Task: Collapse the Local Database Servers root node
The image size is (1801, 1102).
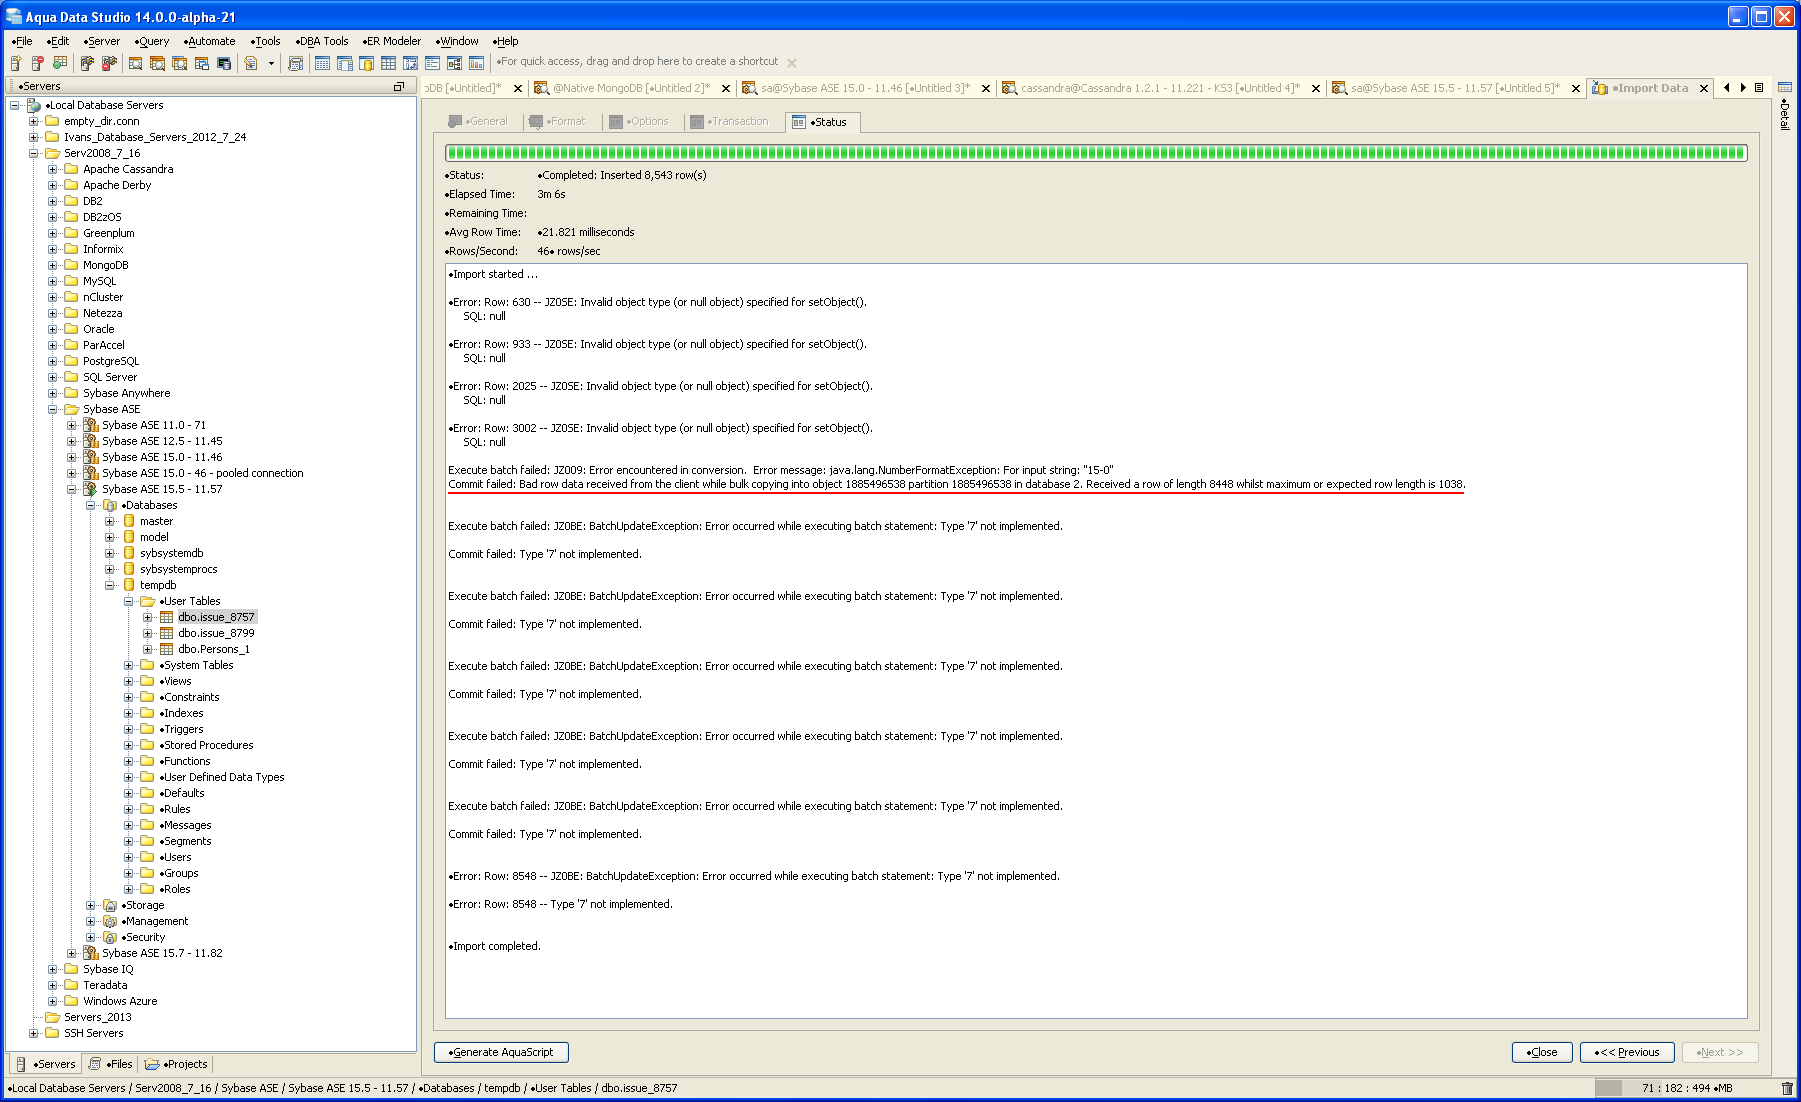Action: [15, 105]
